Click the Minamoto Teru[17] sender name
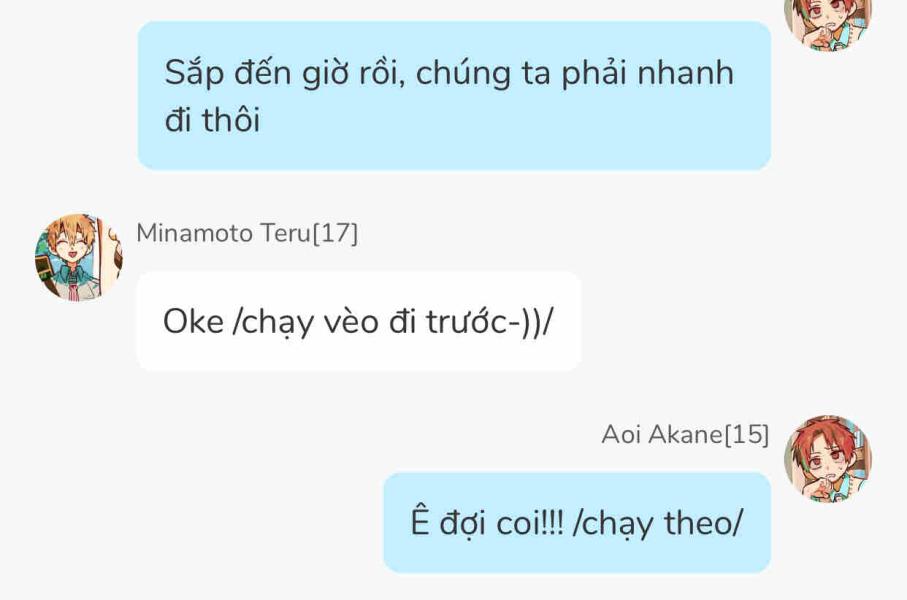The width and height of the screenshot is (907, 600). [x=247, y=233]
